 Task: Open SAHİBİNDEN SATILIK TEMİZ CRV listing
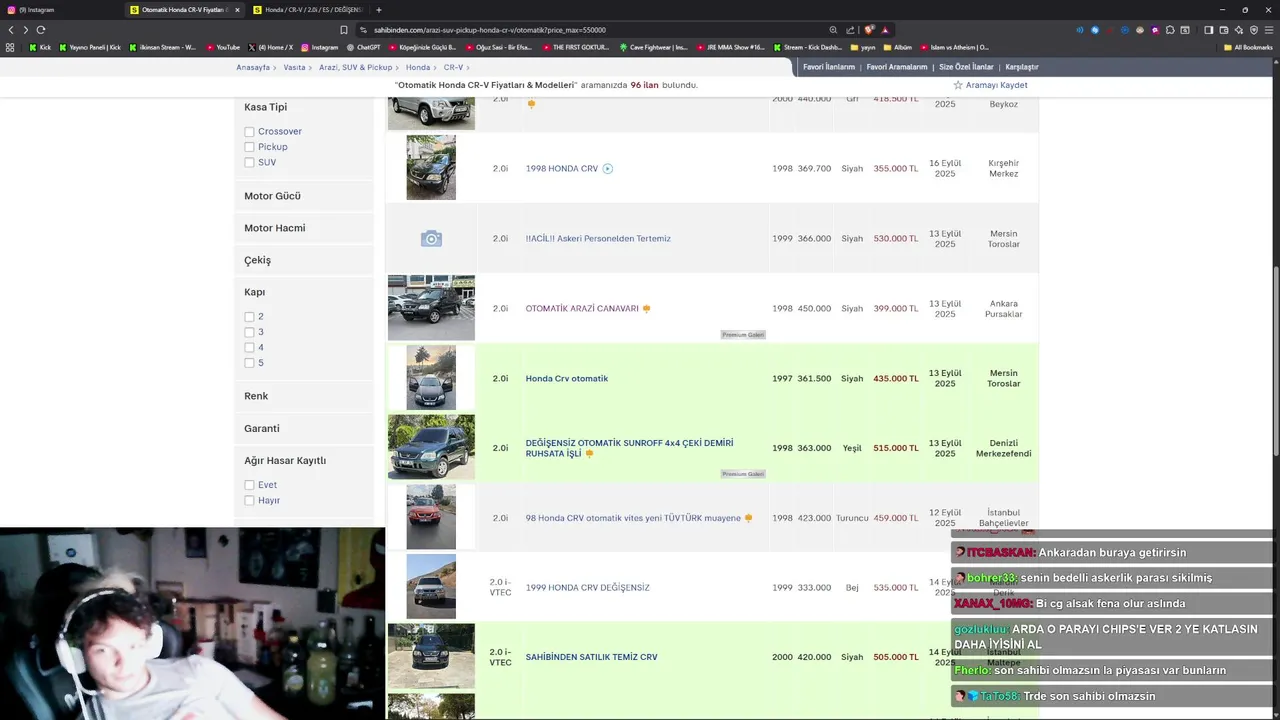(x=592, y=657)
